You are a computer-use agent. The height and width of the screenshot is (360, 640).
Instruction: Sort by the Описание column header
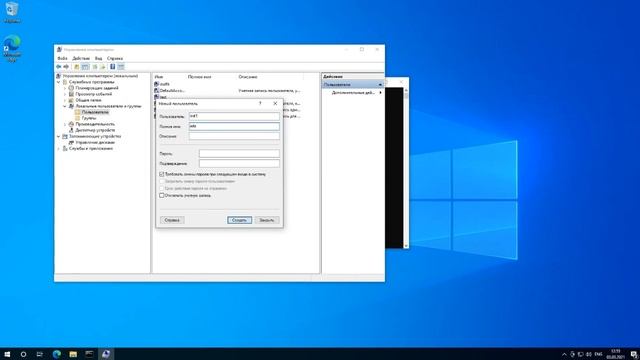tap(248, 77)
